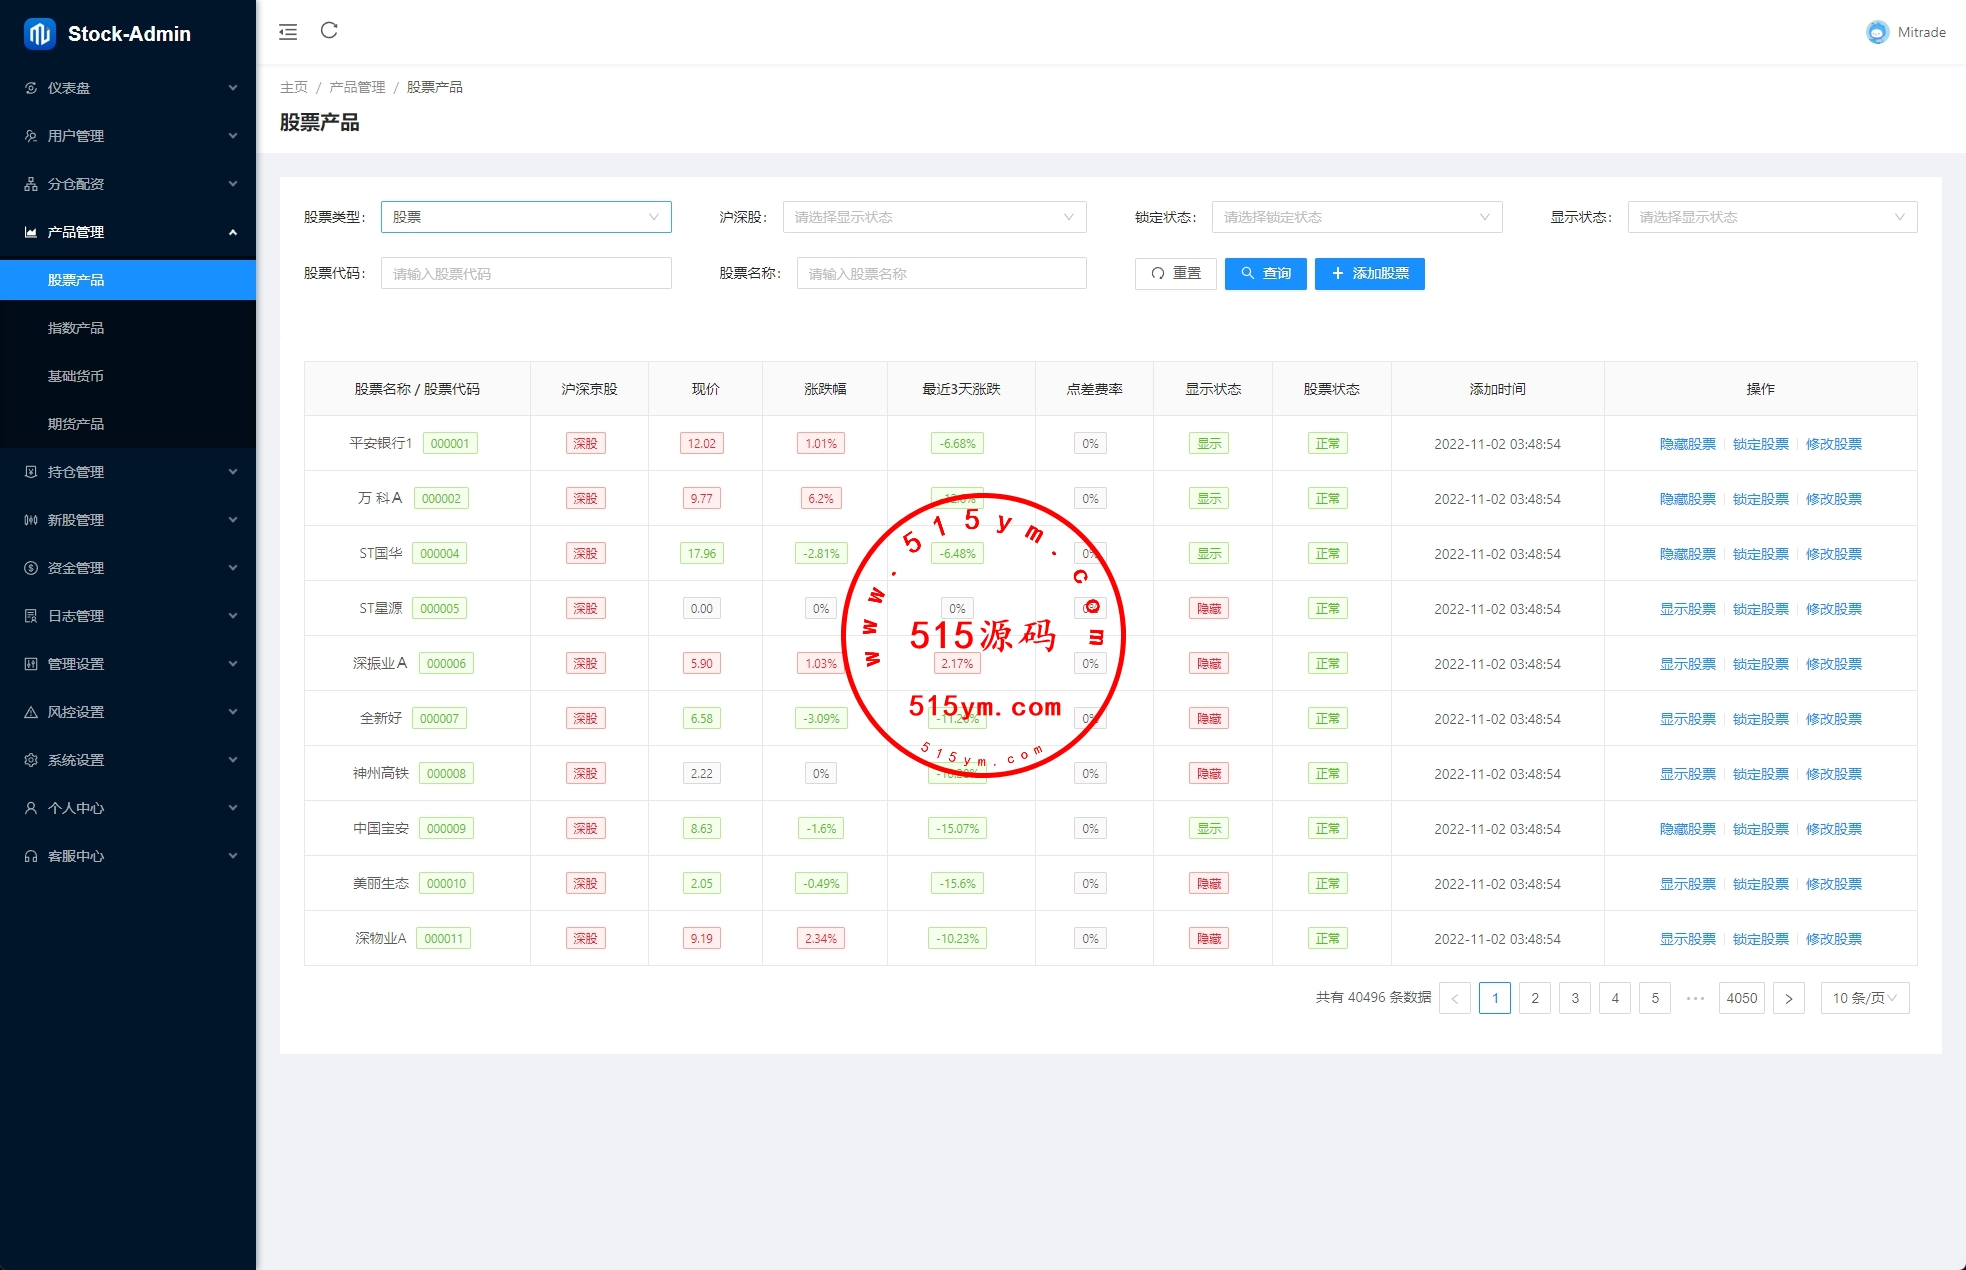Screen dimensions: 1966x1270
Task: Click the 查询 search button
Action: click(1265, 273)
